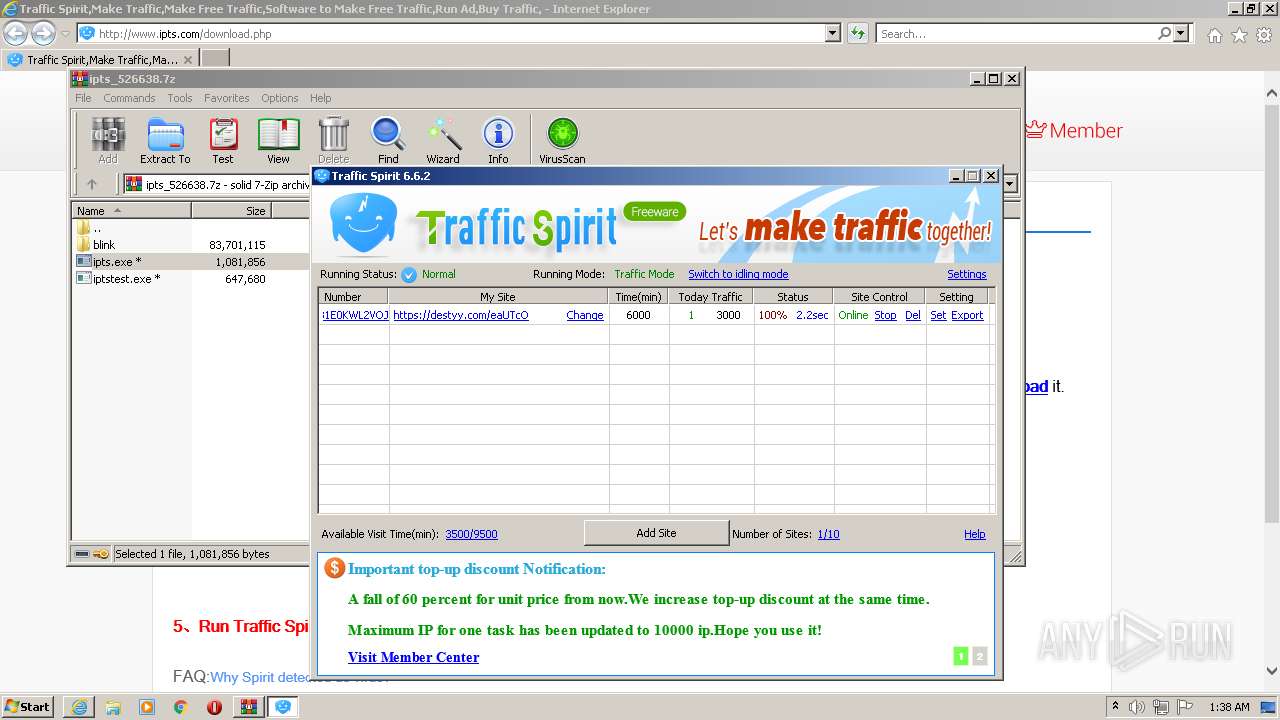Open the destyy.com site URL link
The width and height of the screenshot is (1280, 720).
461,315
